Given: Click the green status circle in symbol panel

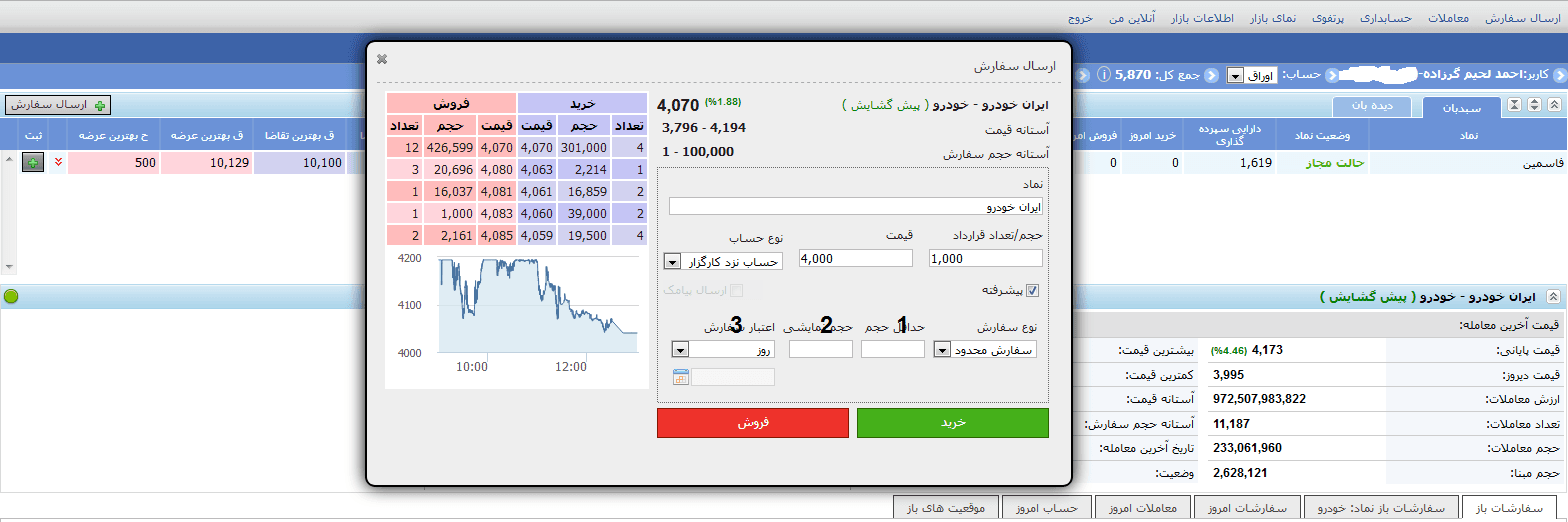Looking at the screenshot, I should 11,297.
